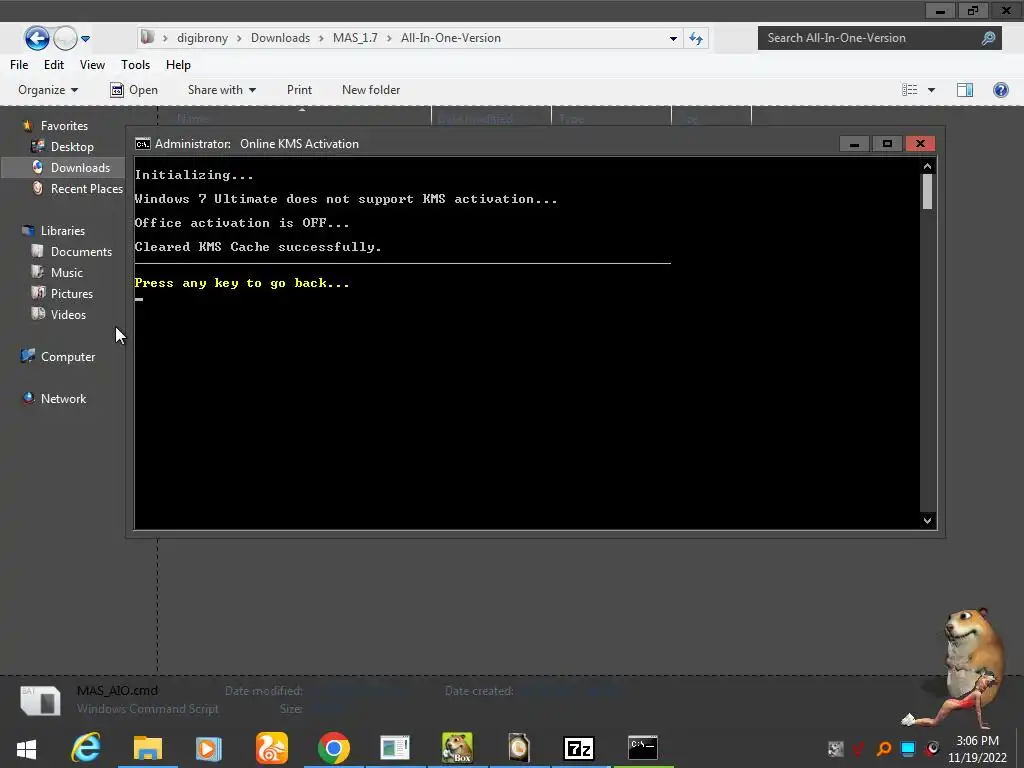
Task: Expand the address bar previous locations dropdown
Action: point(673,39)
